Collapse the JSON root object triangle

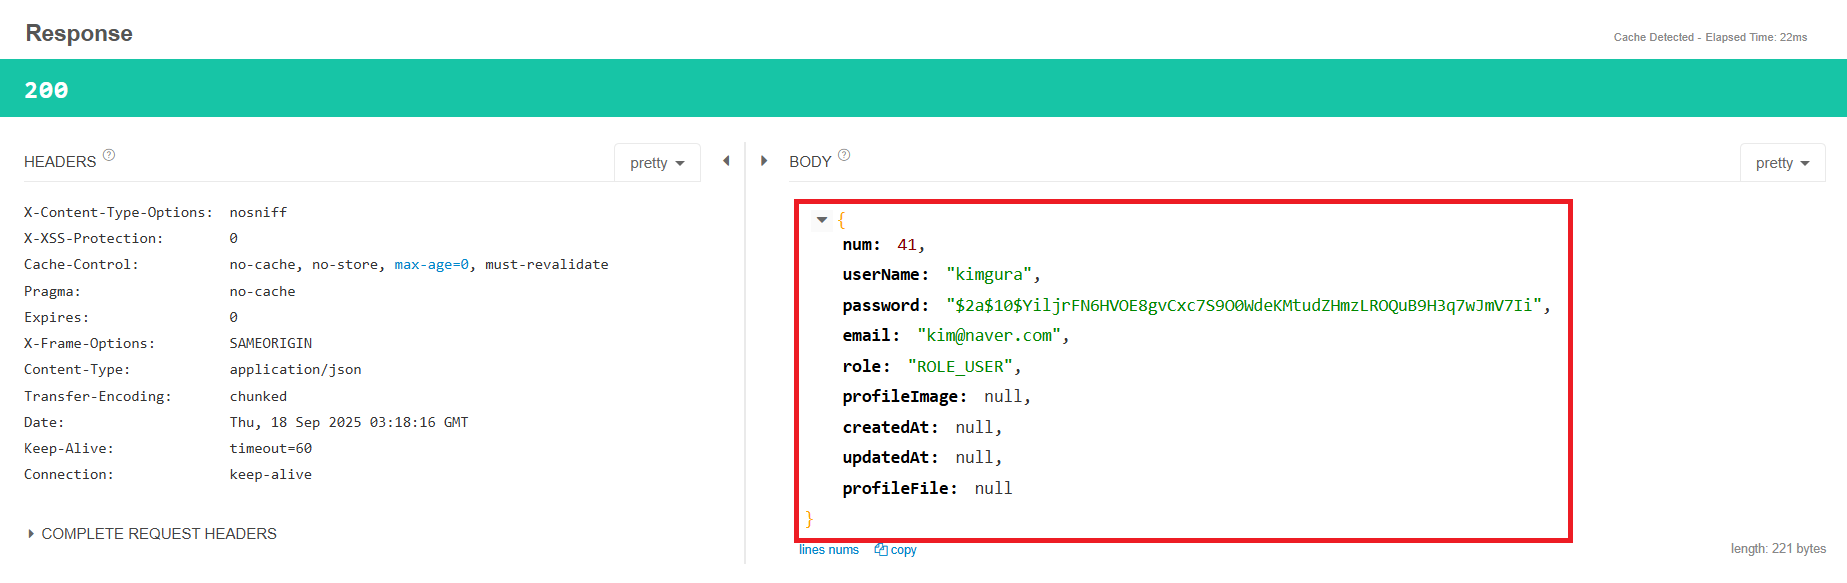pyautogui.click(x=822, y=220)
